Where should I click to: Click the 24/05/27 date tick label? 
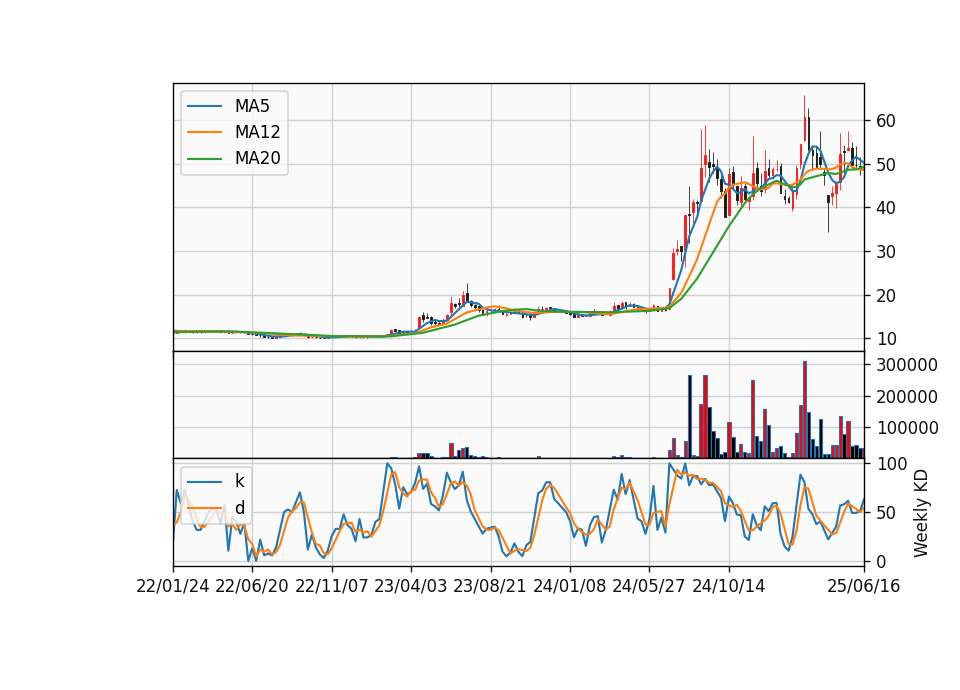pyautogui.click(x=649, y=587)
